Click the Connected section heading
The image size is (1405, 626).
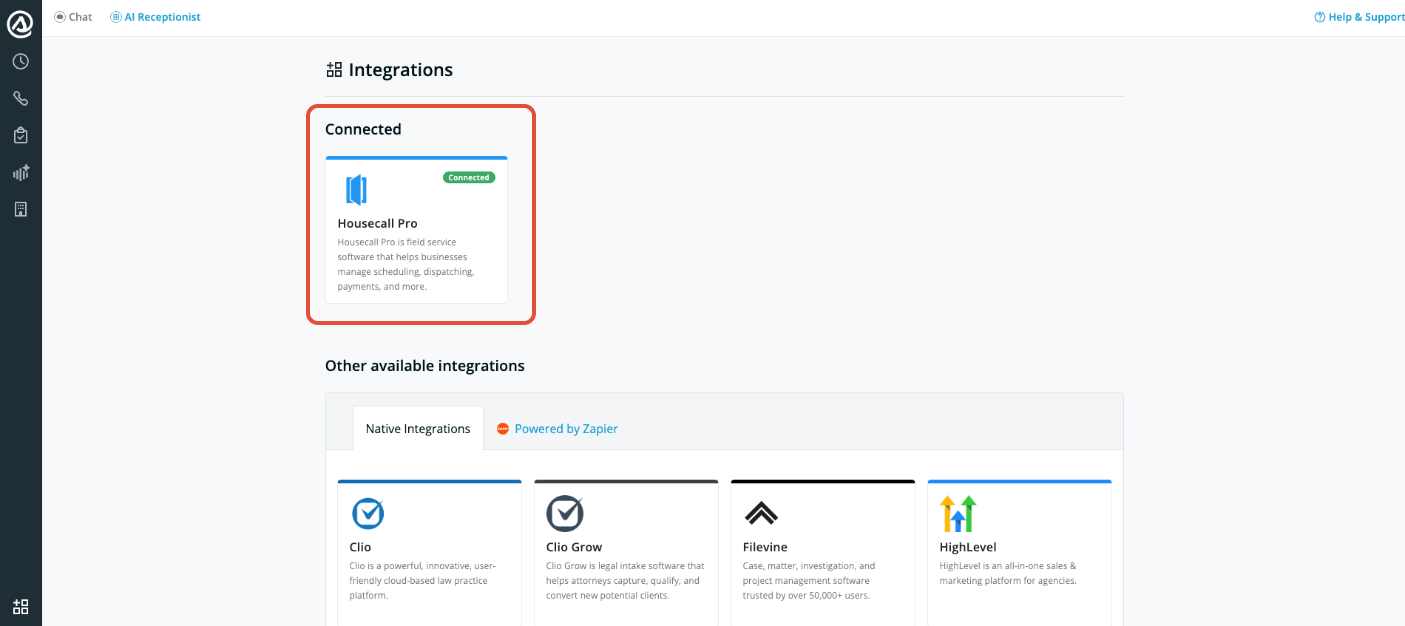tap(363, 129)
